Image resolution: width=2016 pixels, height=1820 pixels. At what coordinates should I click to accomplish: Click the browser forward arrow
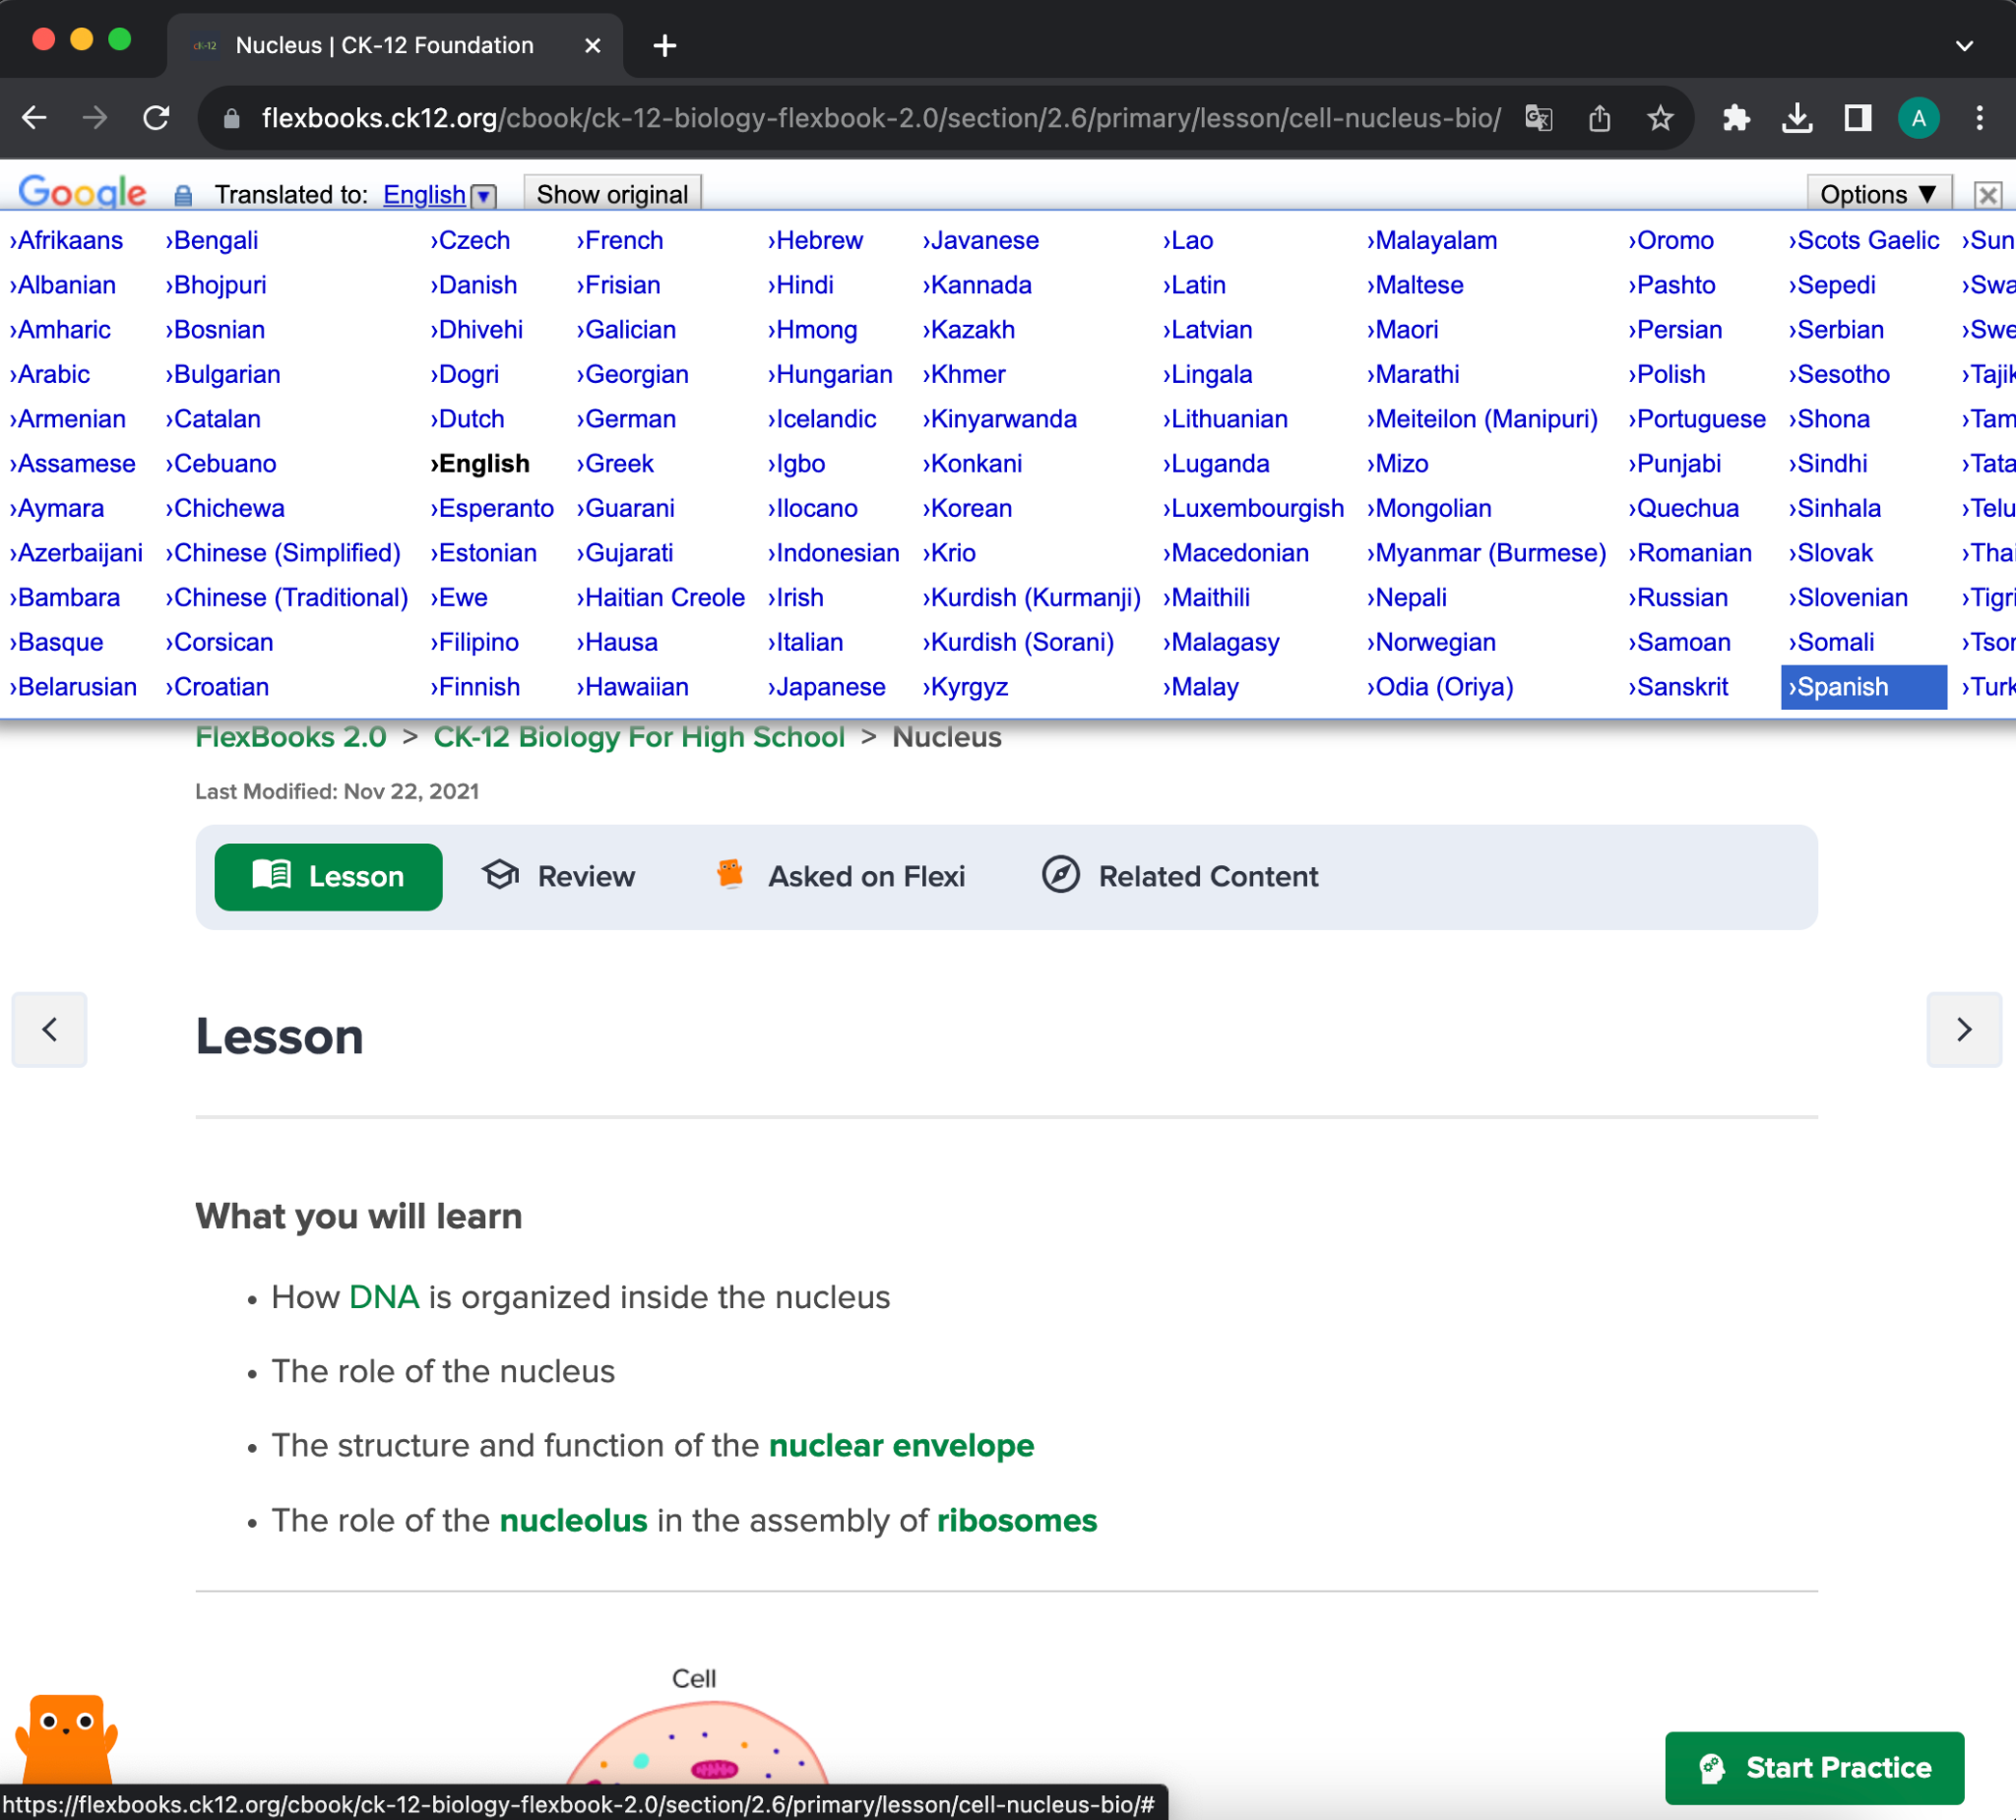click(x=95, y=118)
